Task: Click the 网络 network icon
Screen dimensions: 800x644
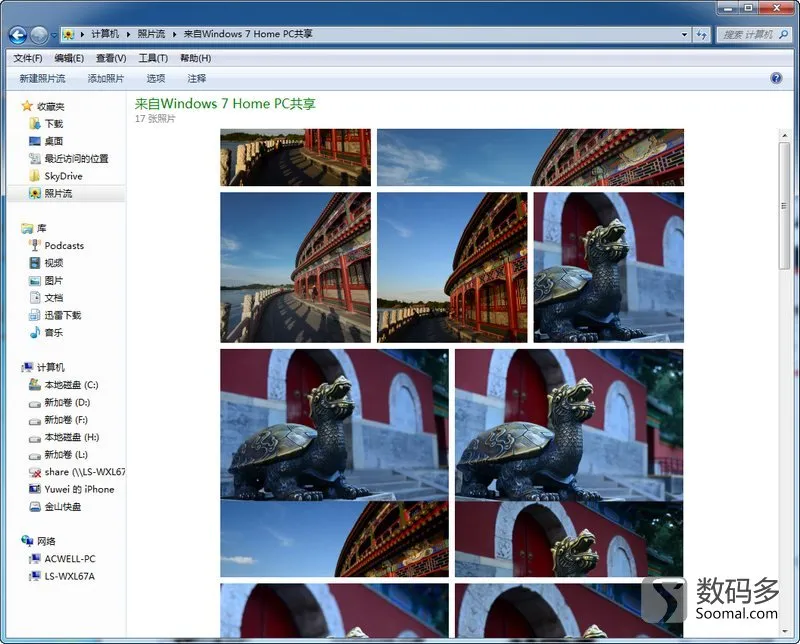Action: [27, 541]
